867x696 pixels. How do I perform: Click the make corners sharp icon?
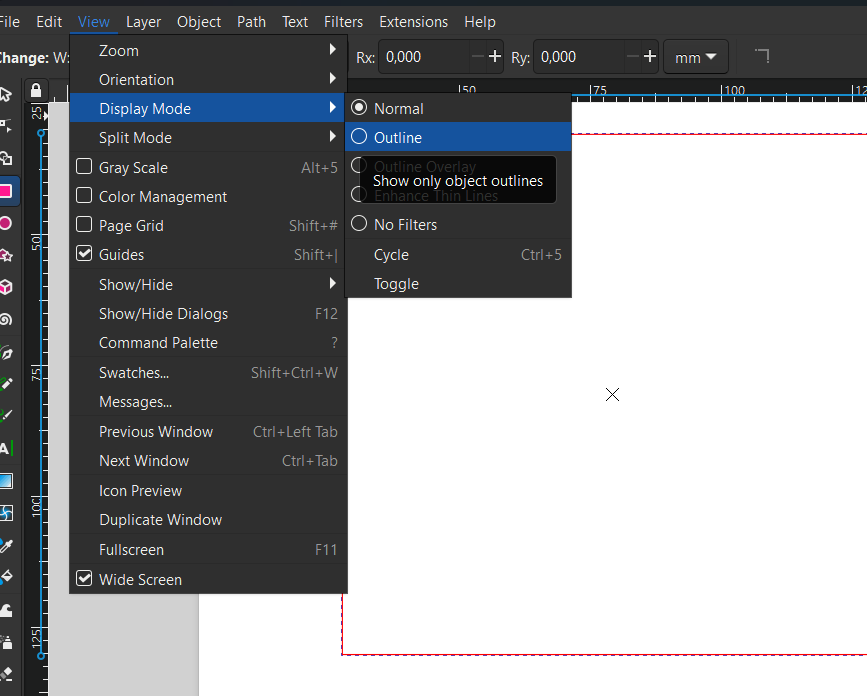[x=762, y=56]
